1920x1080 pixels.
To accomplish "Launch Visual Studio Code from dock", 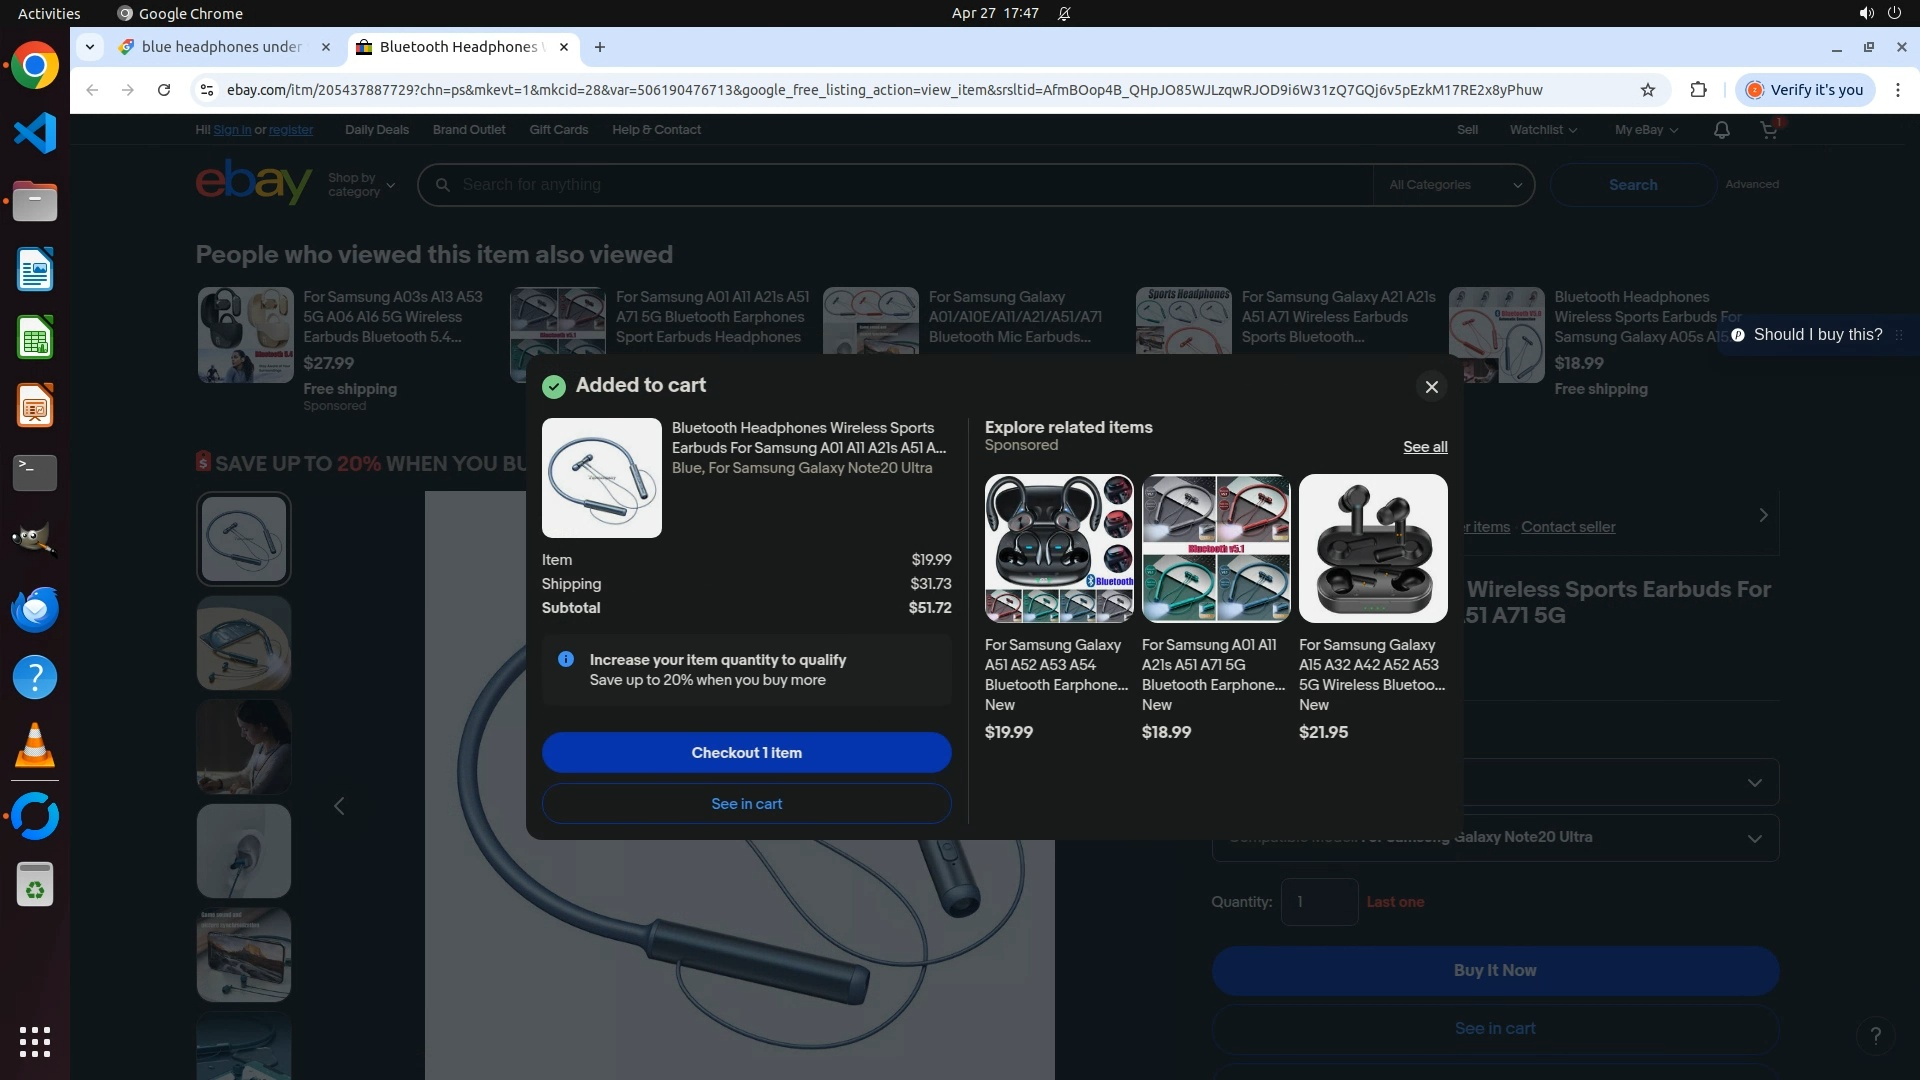I will (35, 133).
